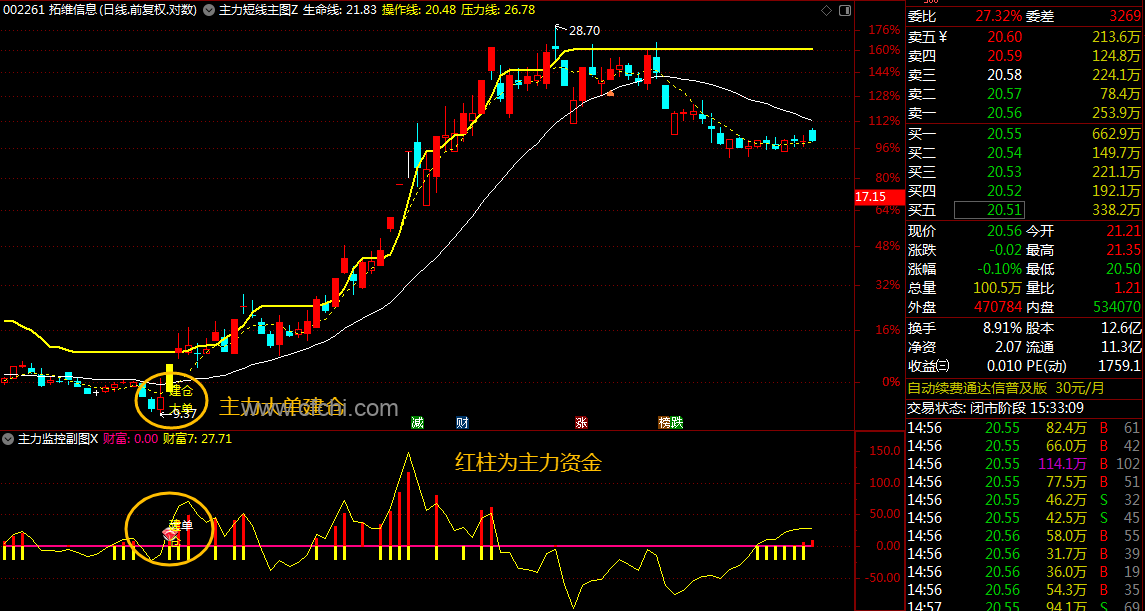Click the blue 财 info marker
The height and width of the screenshot is (611, 1145).
click(462, 423)
